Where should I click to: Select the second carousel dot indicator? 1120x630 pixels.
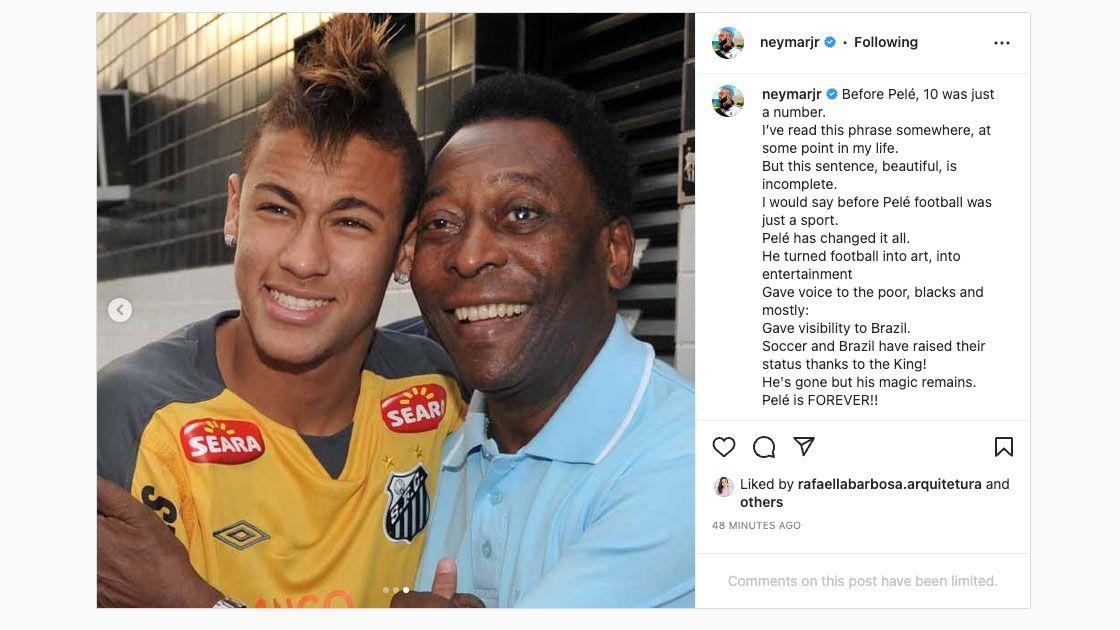coord(396,590)
